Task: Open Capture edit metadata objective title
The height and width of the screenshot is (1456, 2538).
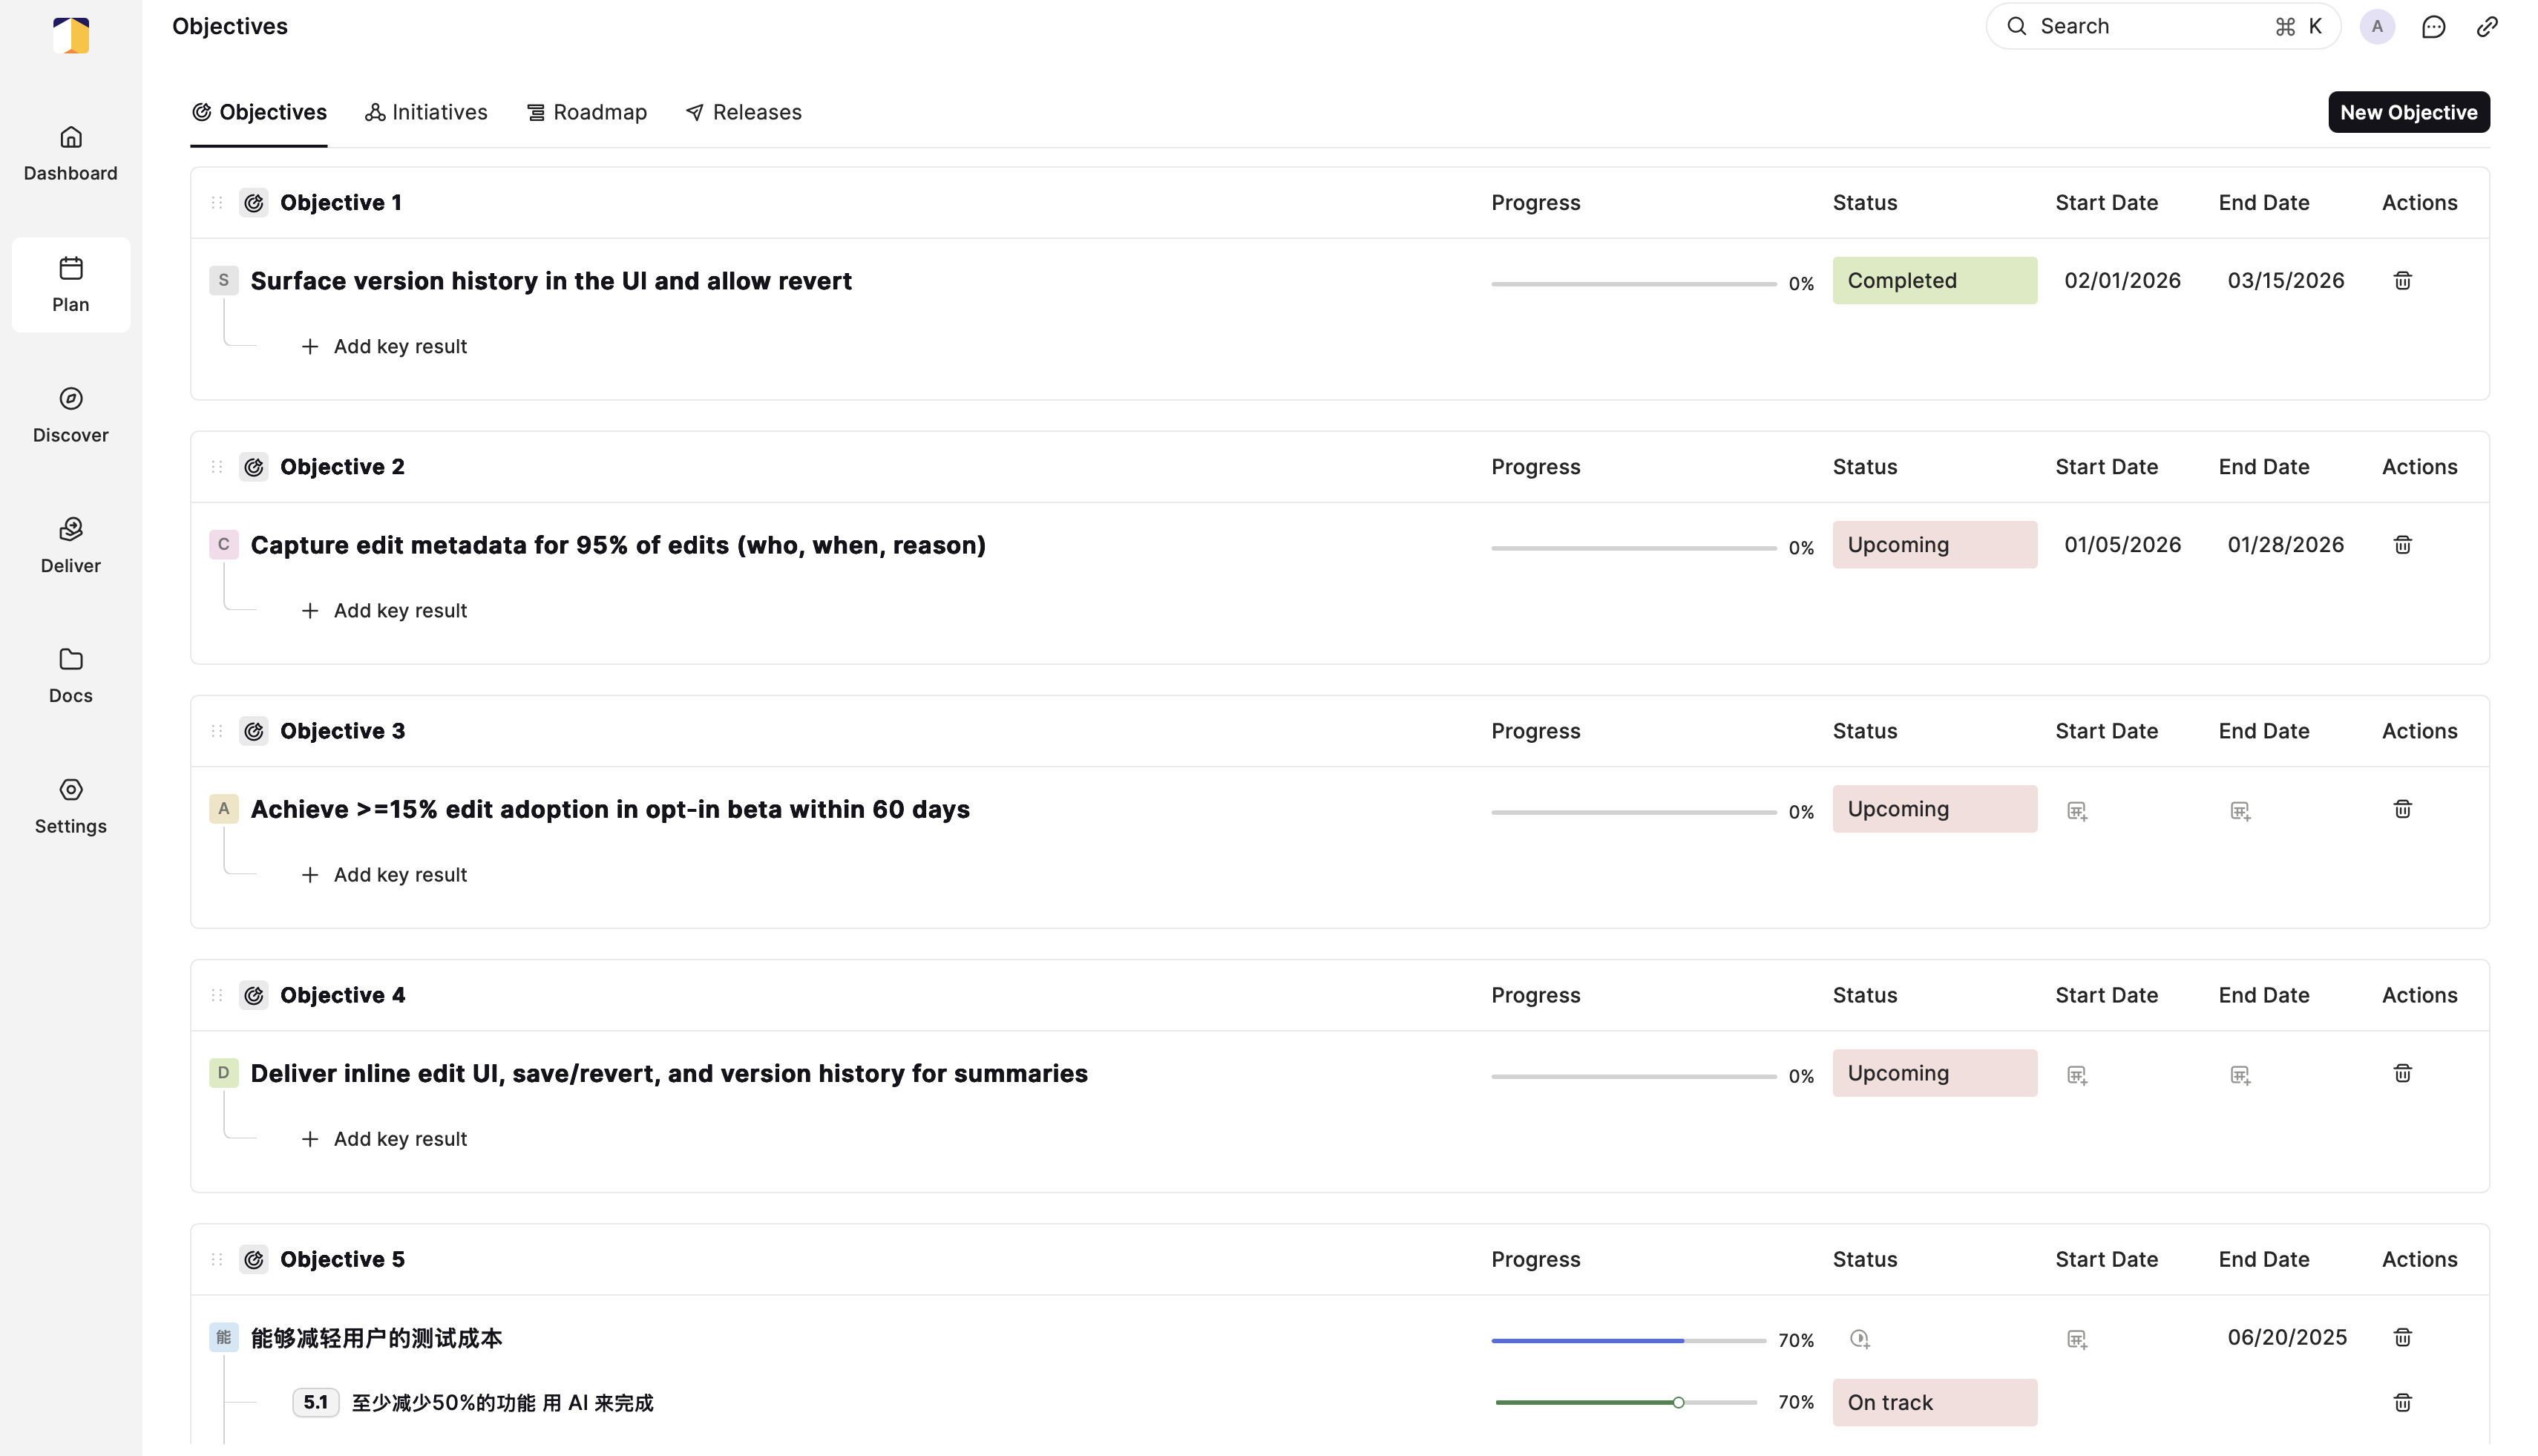Action: [618, 545]
